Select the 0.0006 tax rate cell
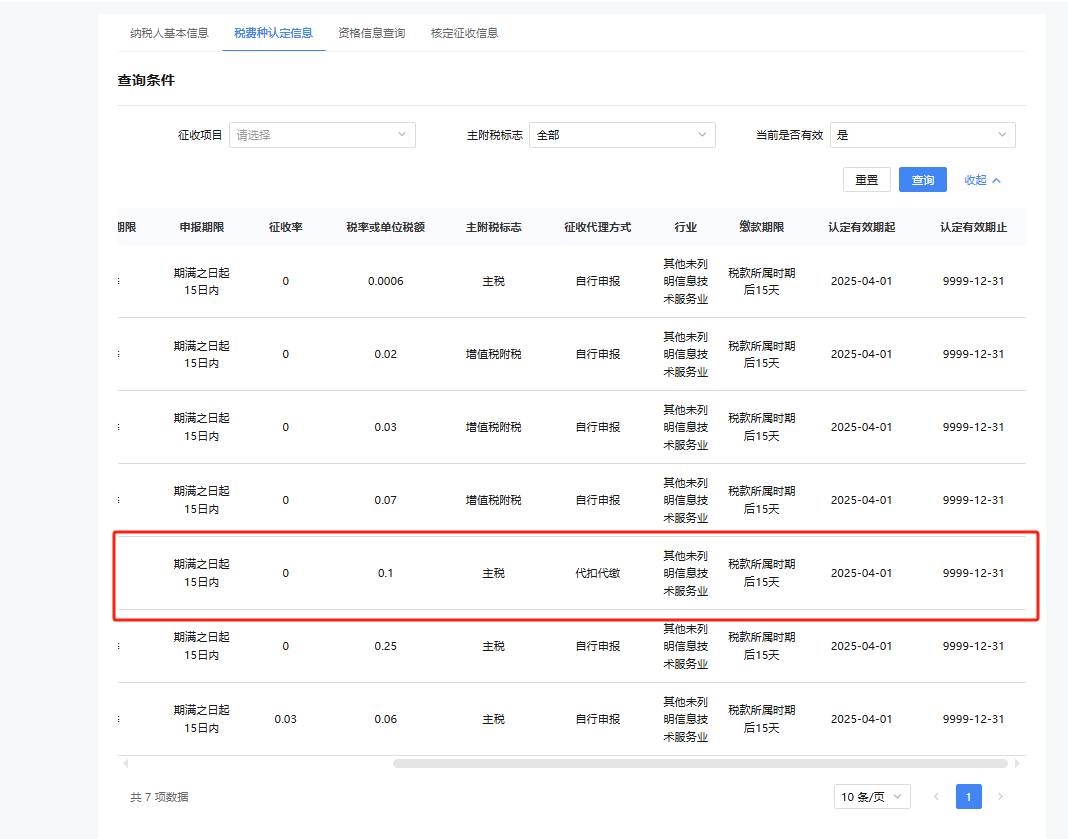The image size is (1068, 839). pos(386,281)
